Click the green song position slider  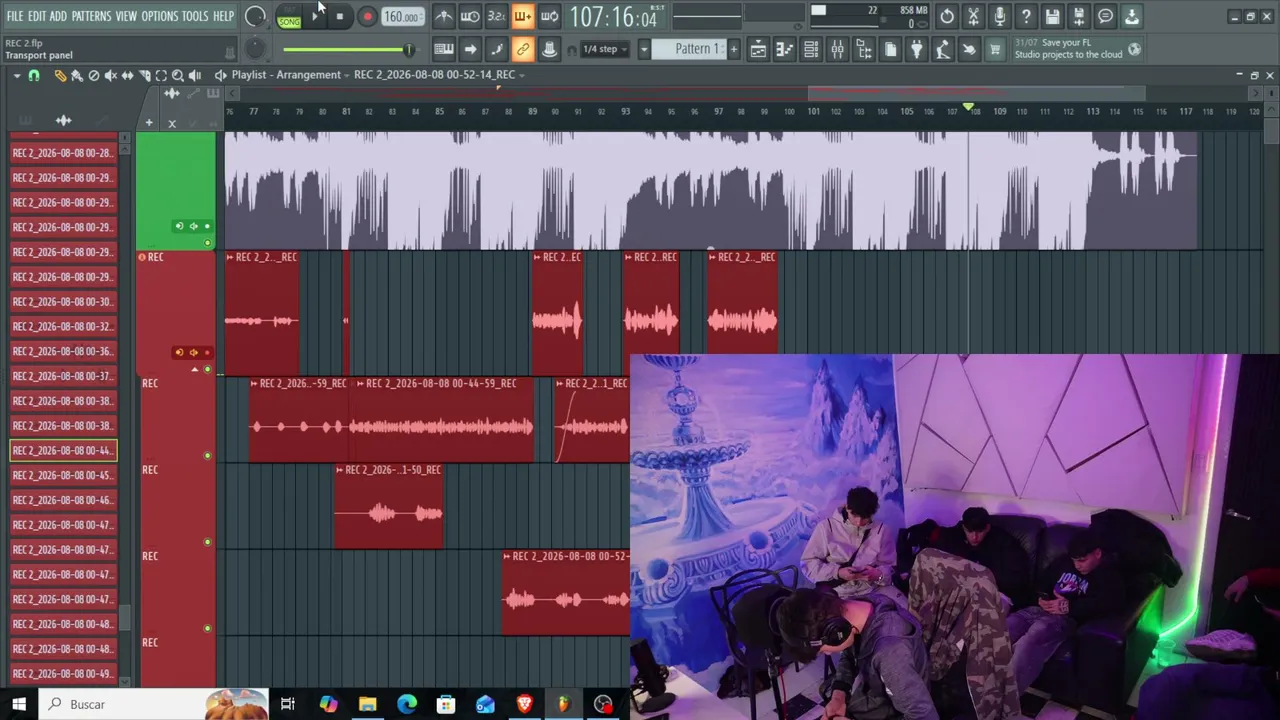pyautogui.click(x=348, y=49)
